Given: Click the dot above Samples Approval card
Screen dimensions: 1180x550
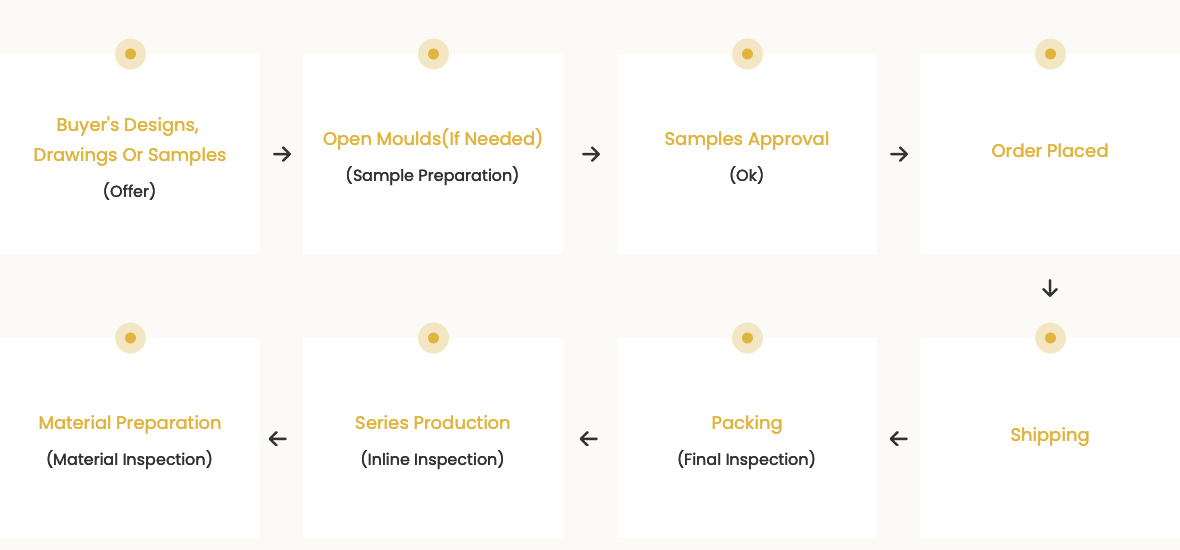Looking at the screenshot, I should click(x=747, y=54).
